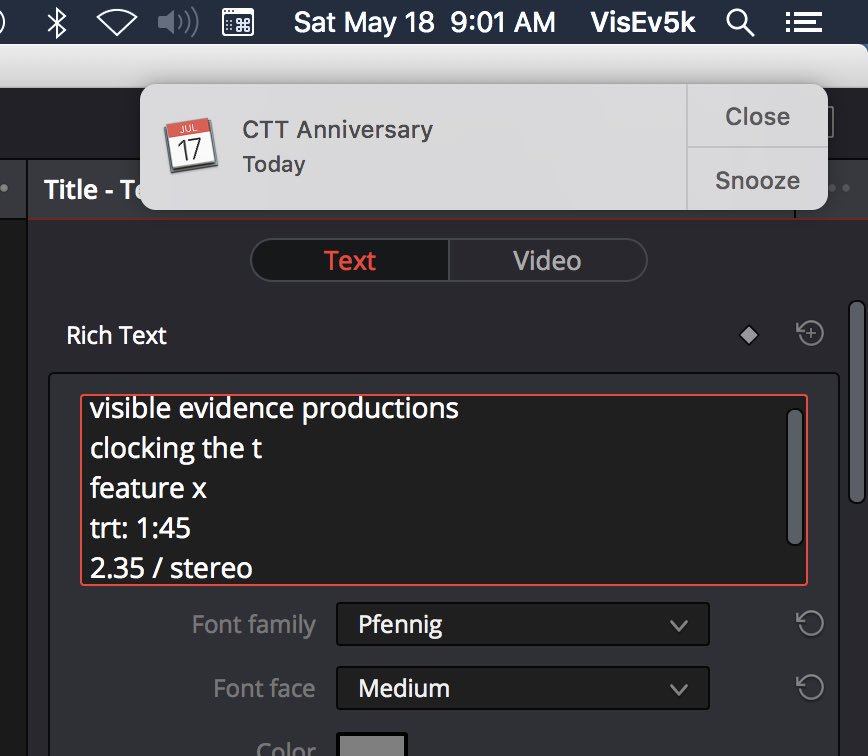Expand the Font face dropdown showing Medium
The width and height of the screenshot is (868, 756).
(522, 688)
